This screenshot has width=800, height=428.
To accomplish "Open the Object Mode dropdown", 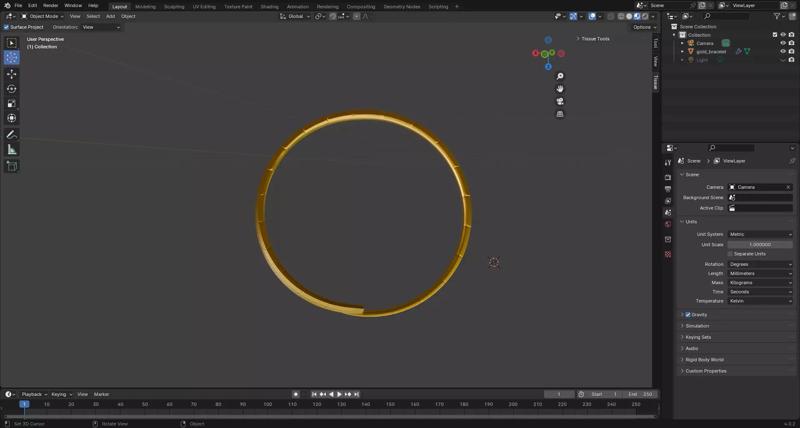I will click(x=42, y=16).
